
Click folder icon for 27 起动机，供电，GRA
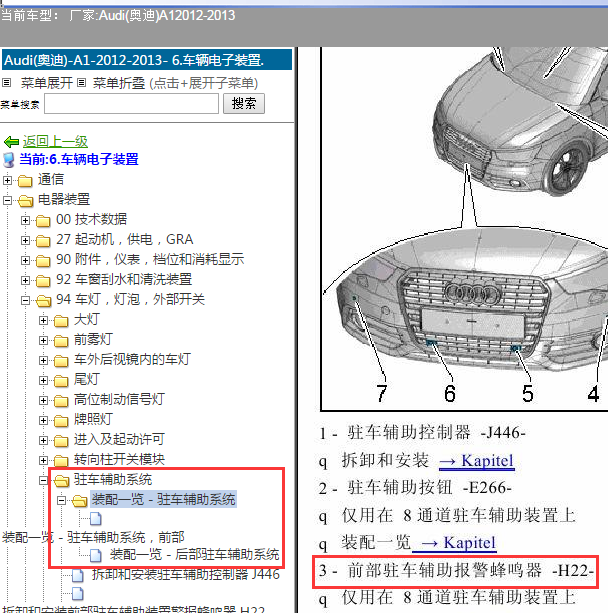point(43,241)
